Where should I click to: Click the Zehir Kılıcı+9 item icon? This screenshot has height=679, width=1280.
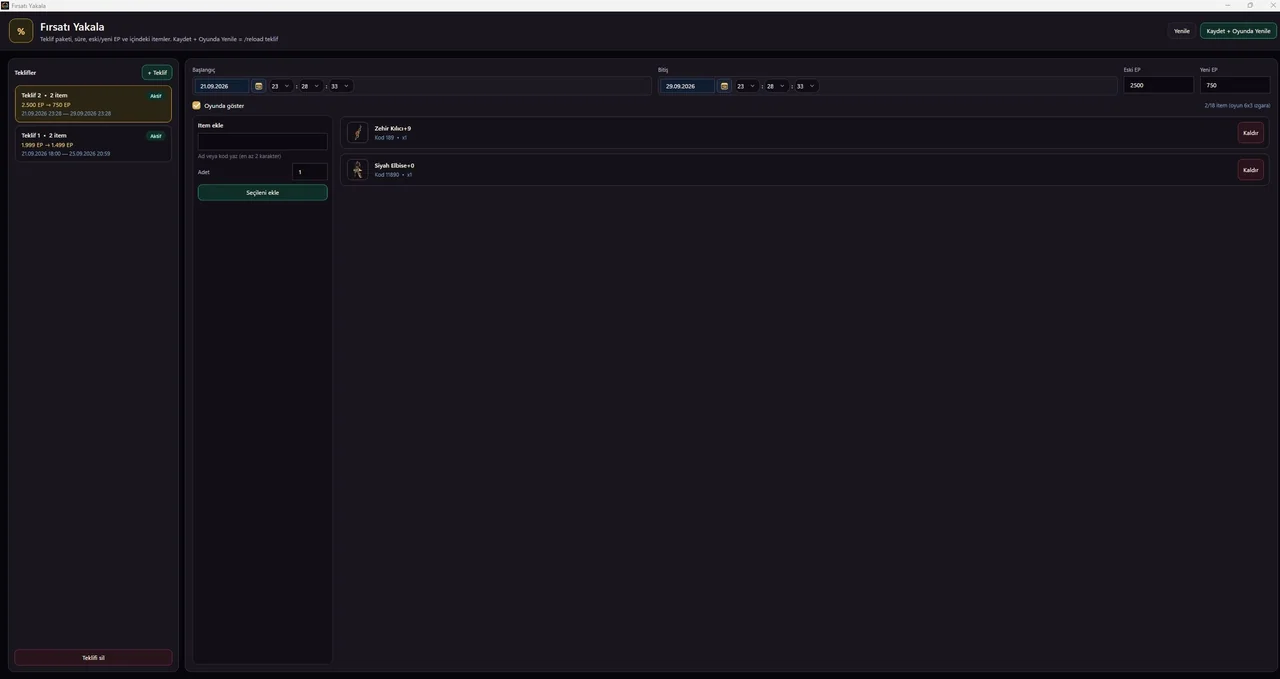358,133
